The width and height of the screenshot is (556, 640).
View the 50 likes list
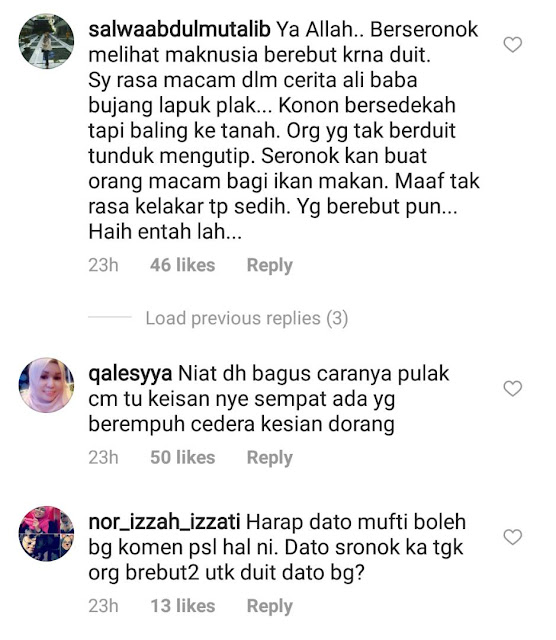coord(182,457)
